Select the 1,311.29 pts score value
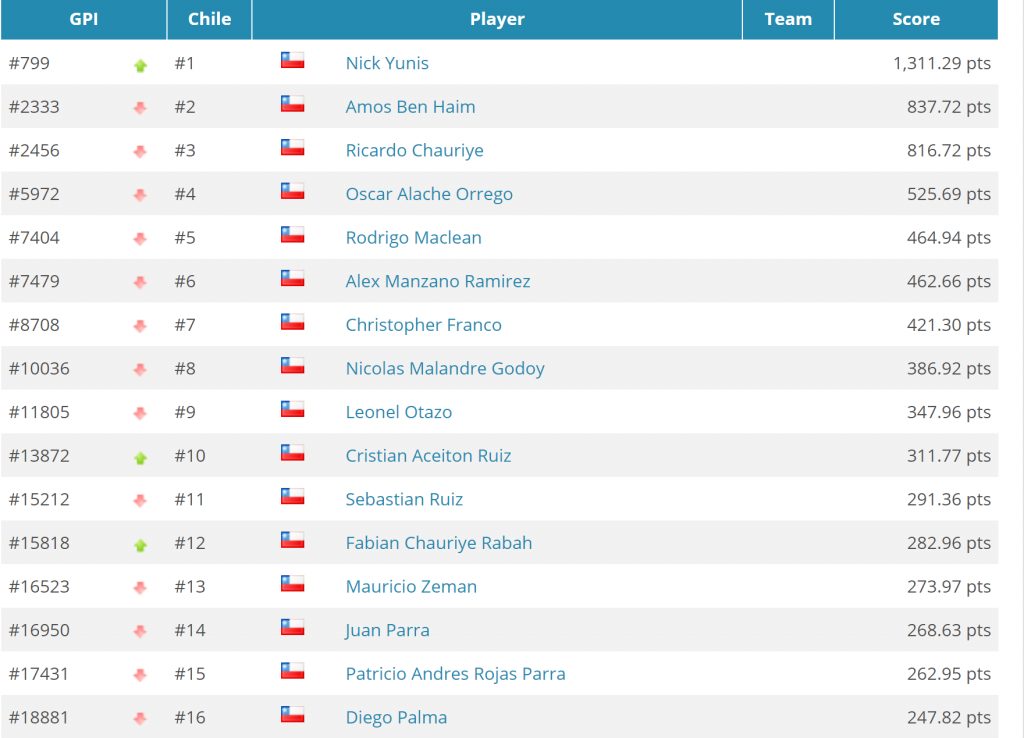Screen dimensions: 1024x738 (x=942, y=63)
